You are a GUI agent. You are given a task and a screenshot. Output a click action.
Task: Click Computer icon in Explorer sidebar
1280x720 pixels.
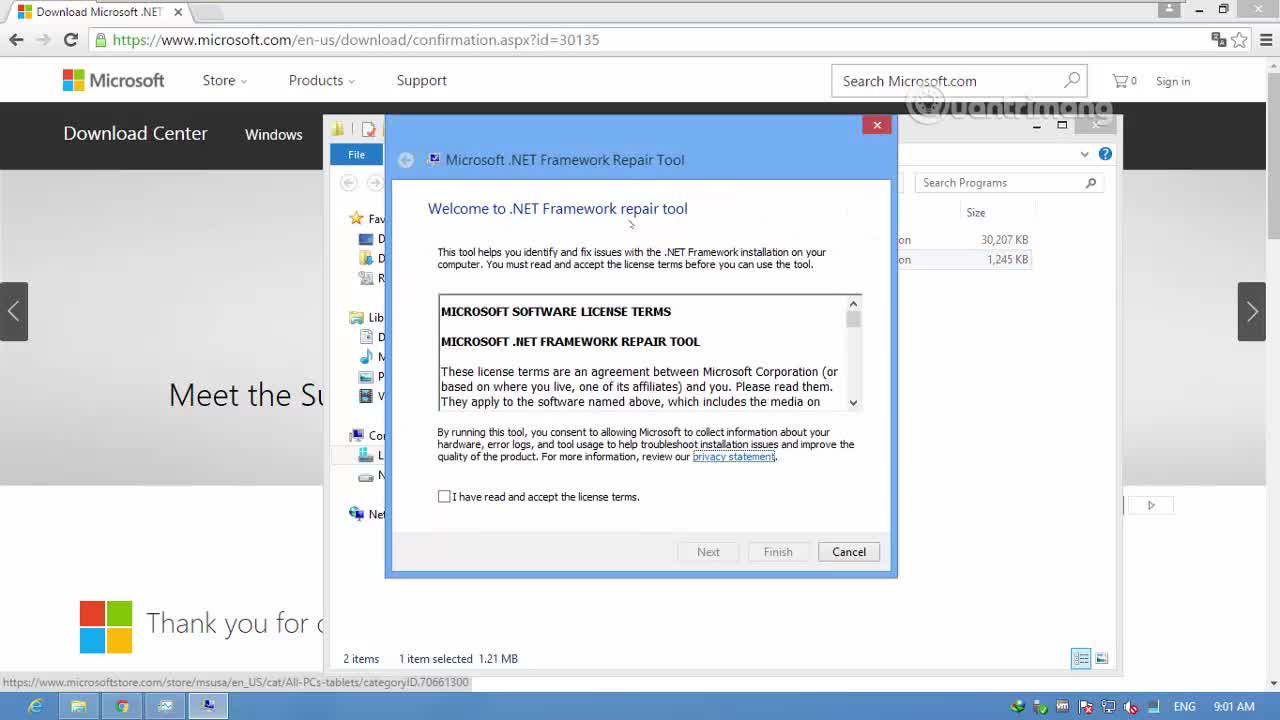(x=357, y=436)
